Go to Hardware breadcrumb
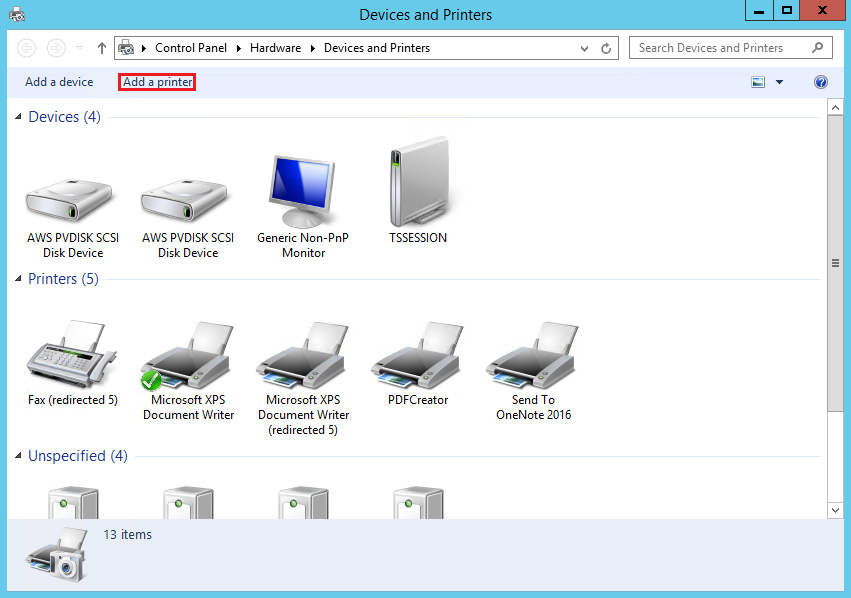The image size is (851, 598). click(x=275, y=48)
